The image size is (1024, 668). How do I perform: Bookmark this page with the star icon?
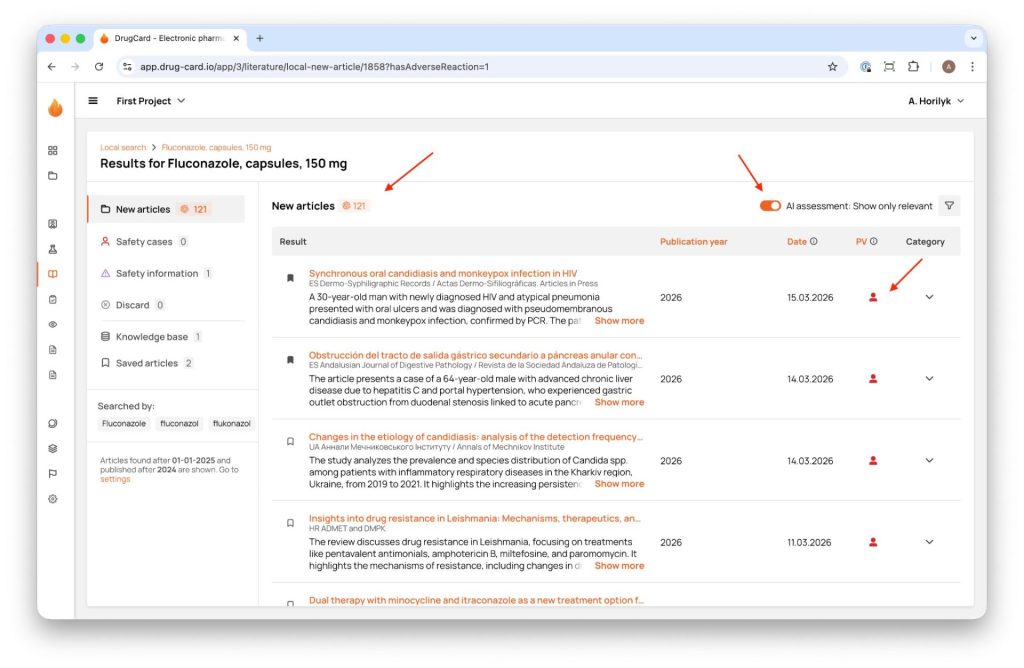click(832, 67)
